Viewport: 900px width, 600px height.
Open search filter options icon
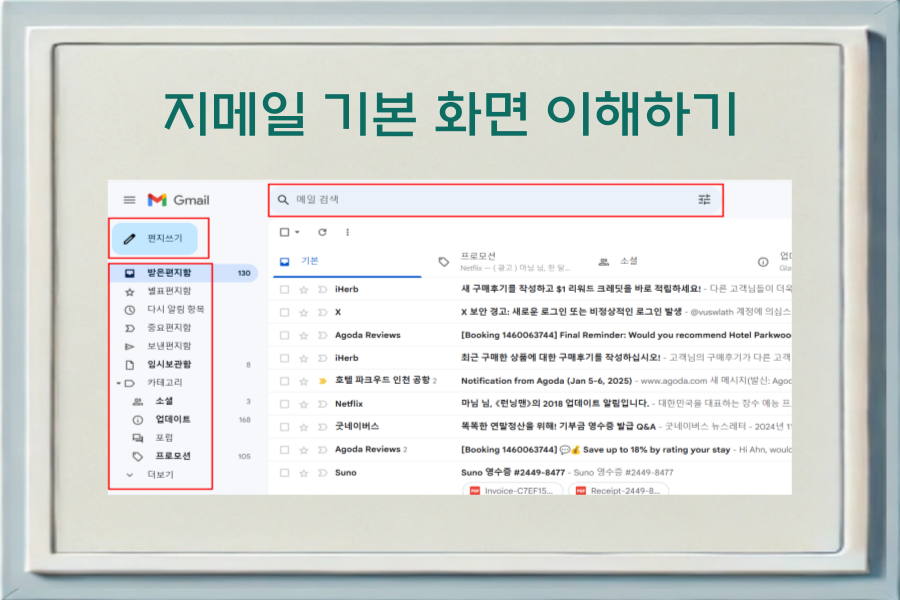coord(704,199)
